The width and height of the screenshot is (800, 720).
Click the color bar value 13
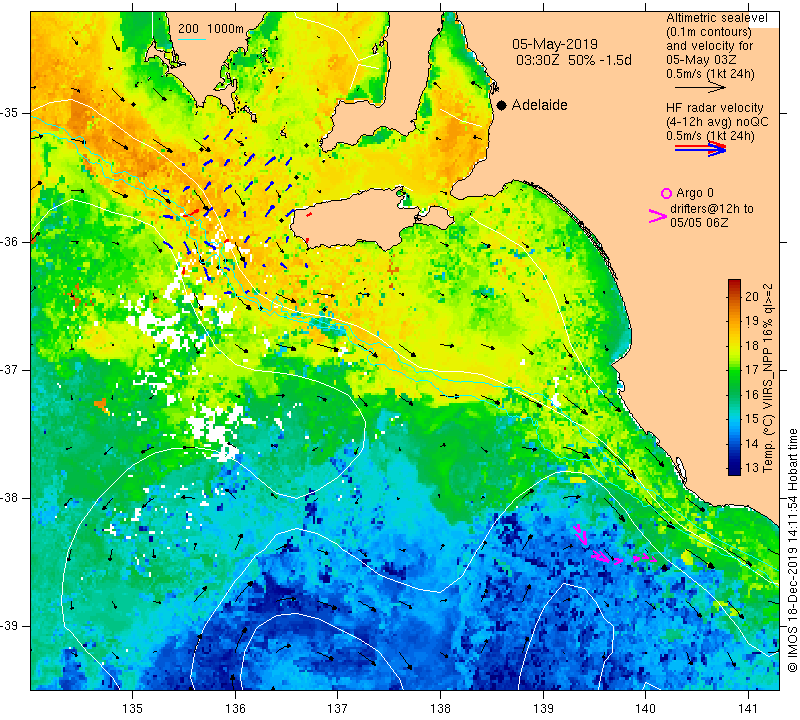[752, 467]
